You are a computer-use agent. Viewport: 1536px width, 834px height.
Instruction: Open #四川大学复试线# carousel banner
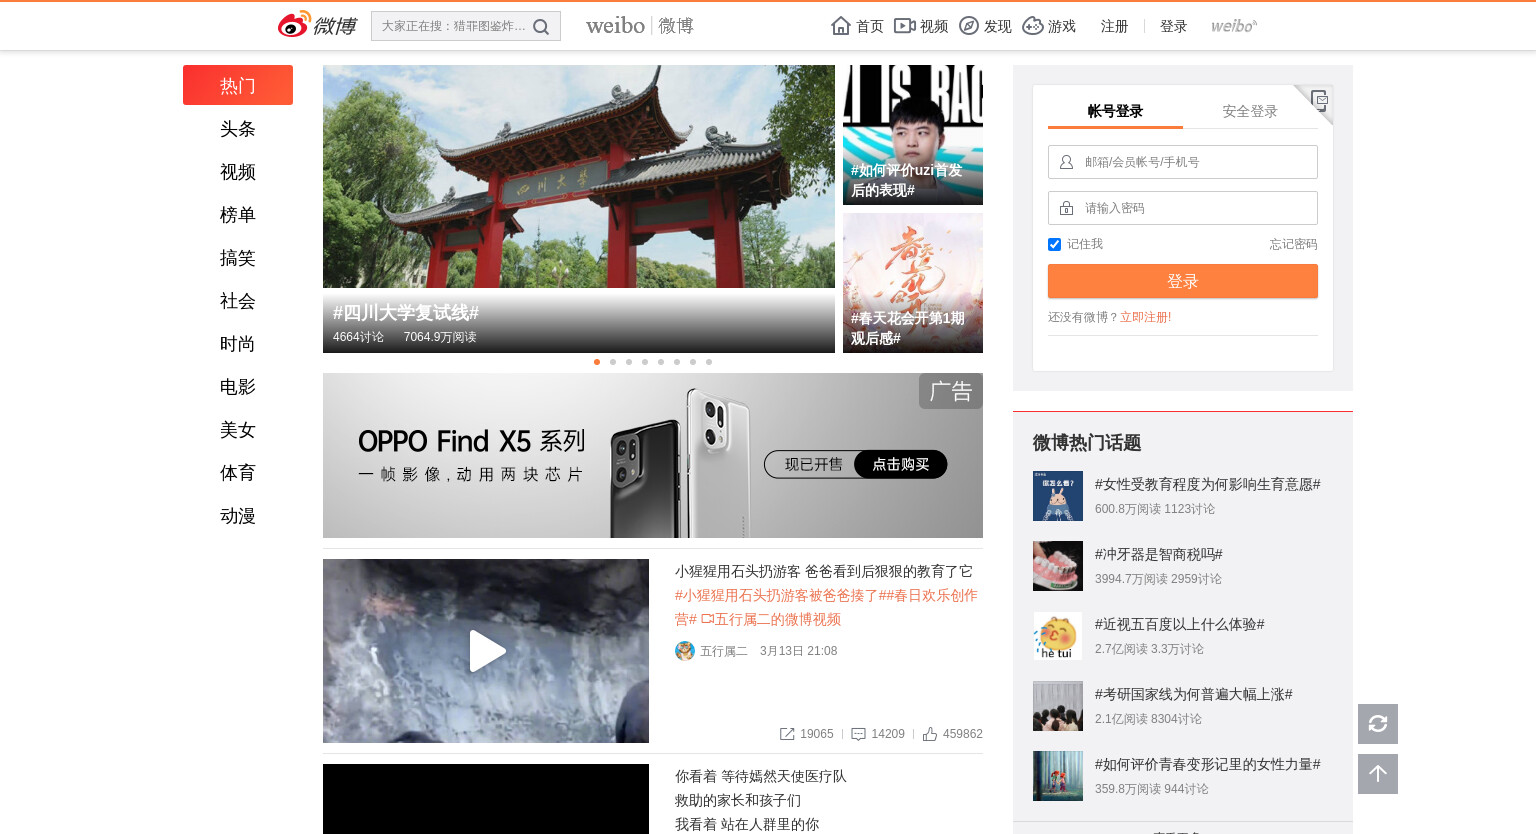coord(579,209)
